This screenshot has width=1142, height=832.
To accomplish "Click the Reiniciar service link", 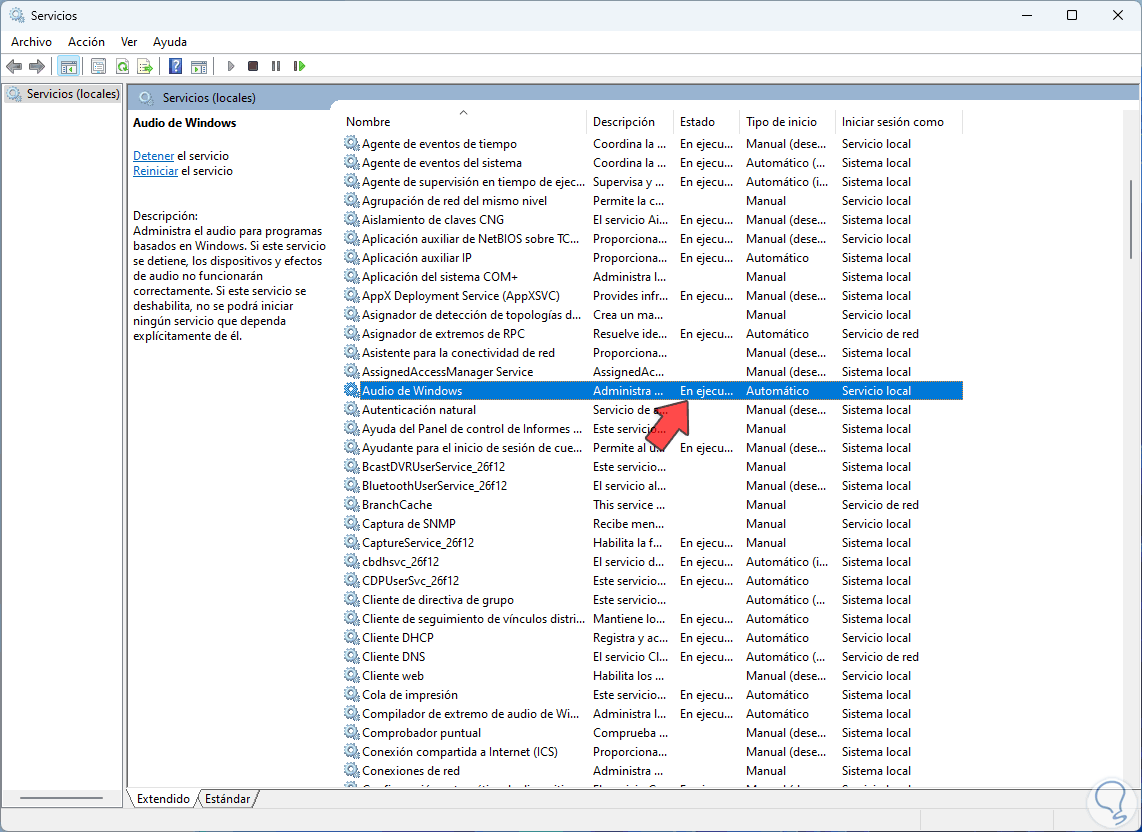I will point(156,171).
